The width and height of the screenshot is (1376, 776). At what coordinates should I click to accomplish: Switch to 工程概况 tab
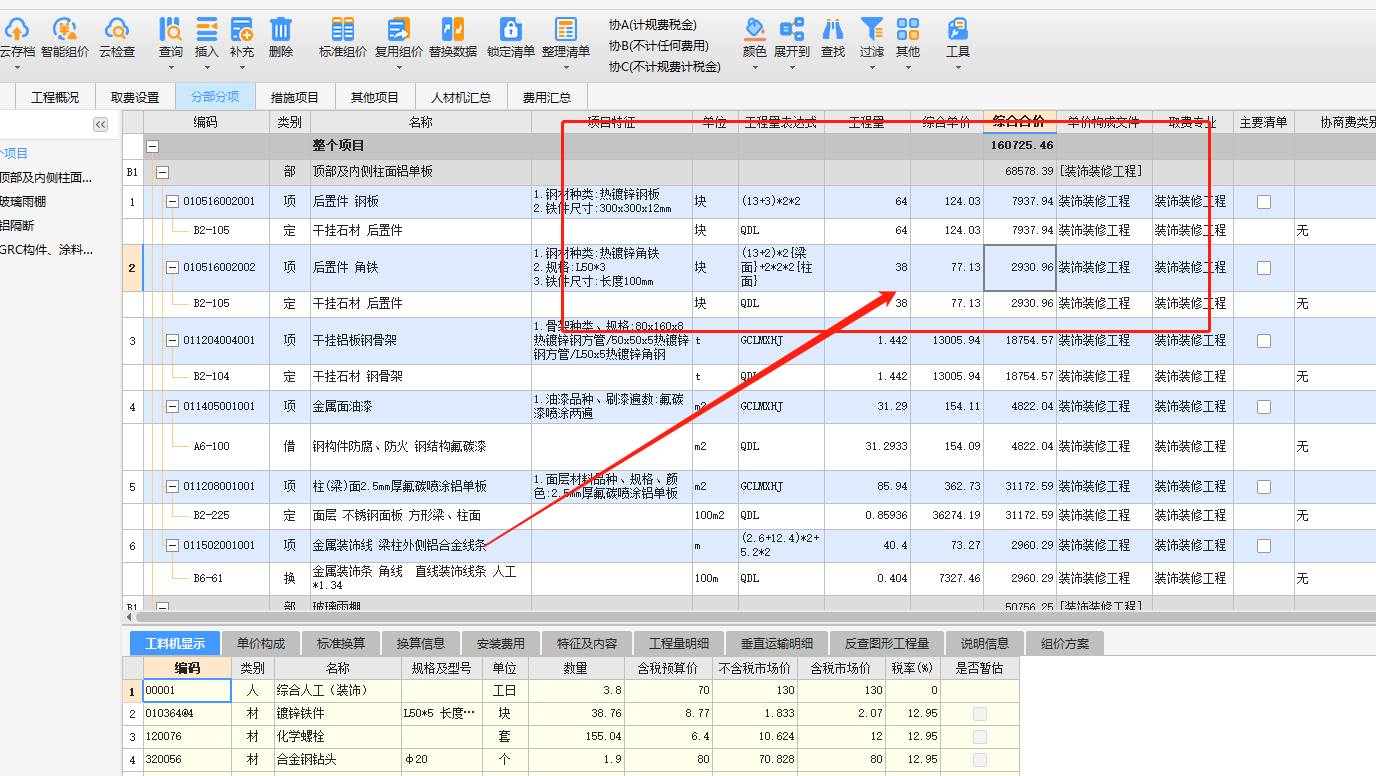(x=55, y=97)
